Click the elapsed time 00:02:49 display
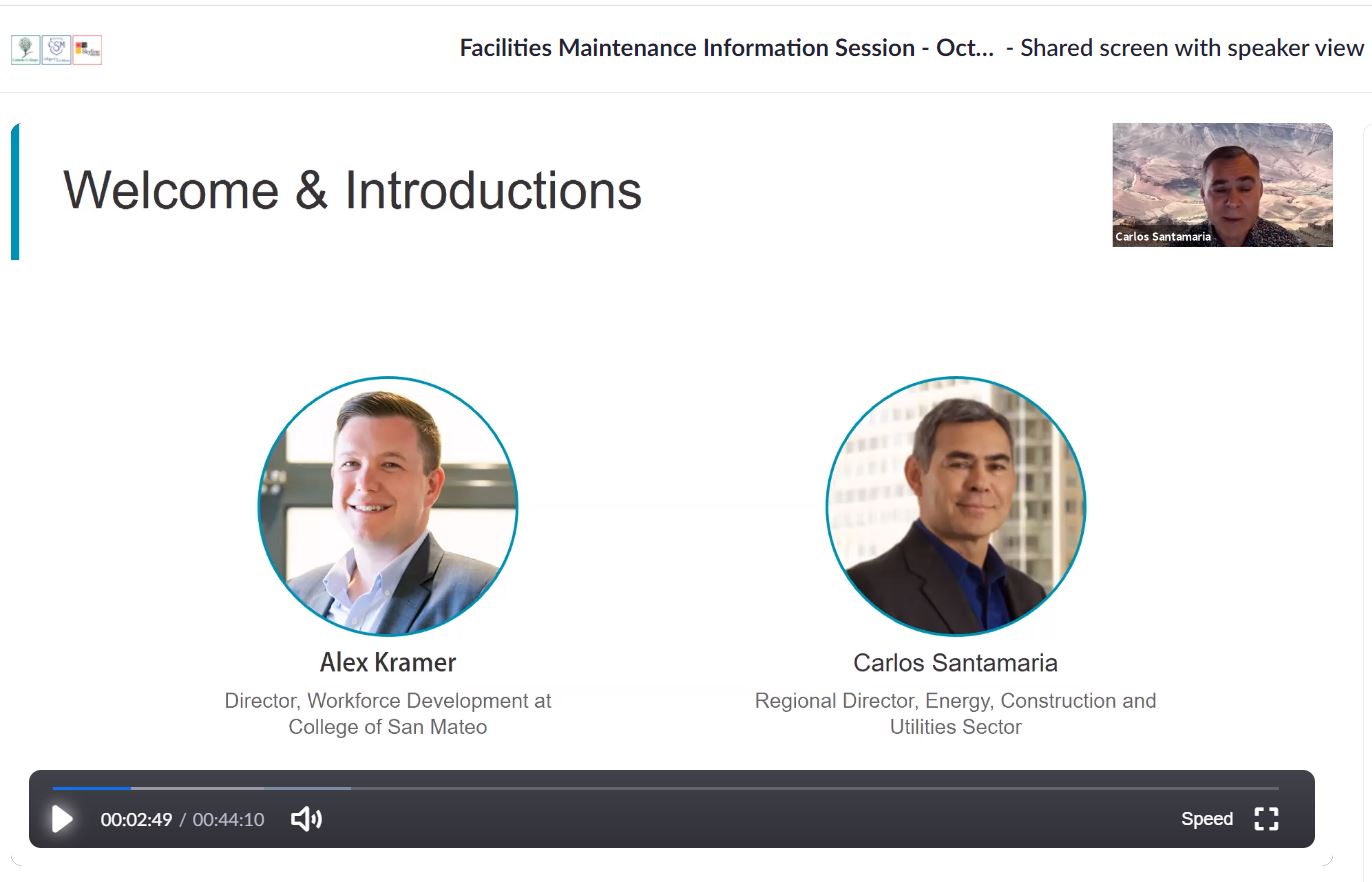 click(x=136, y=820)
